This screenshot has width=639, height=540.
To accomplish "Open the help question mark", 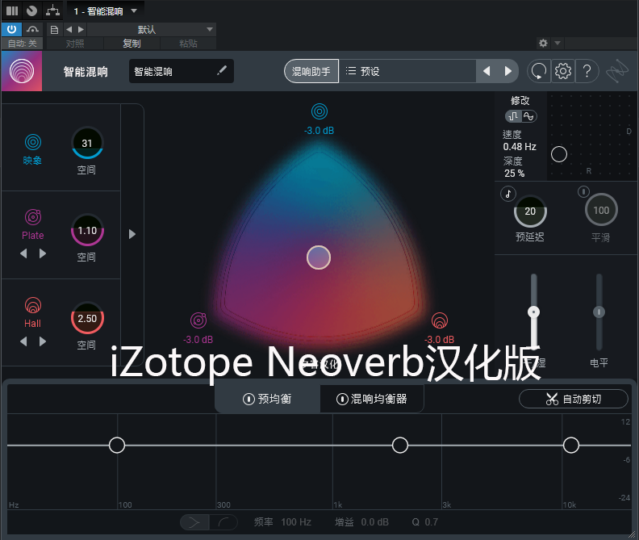I will 588,71.
